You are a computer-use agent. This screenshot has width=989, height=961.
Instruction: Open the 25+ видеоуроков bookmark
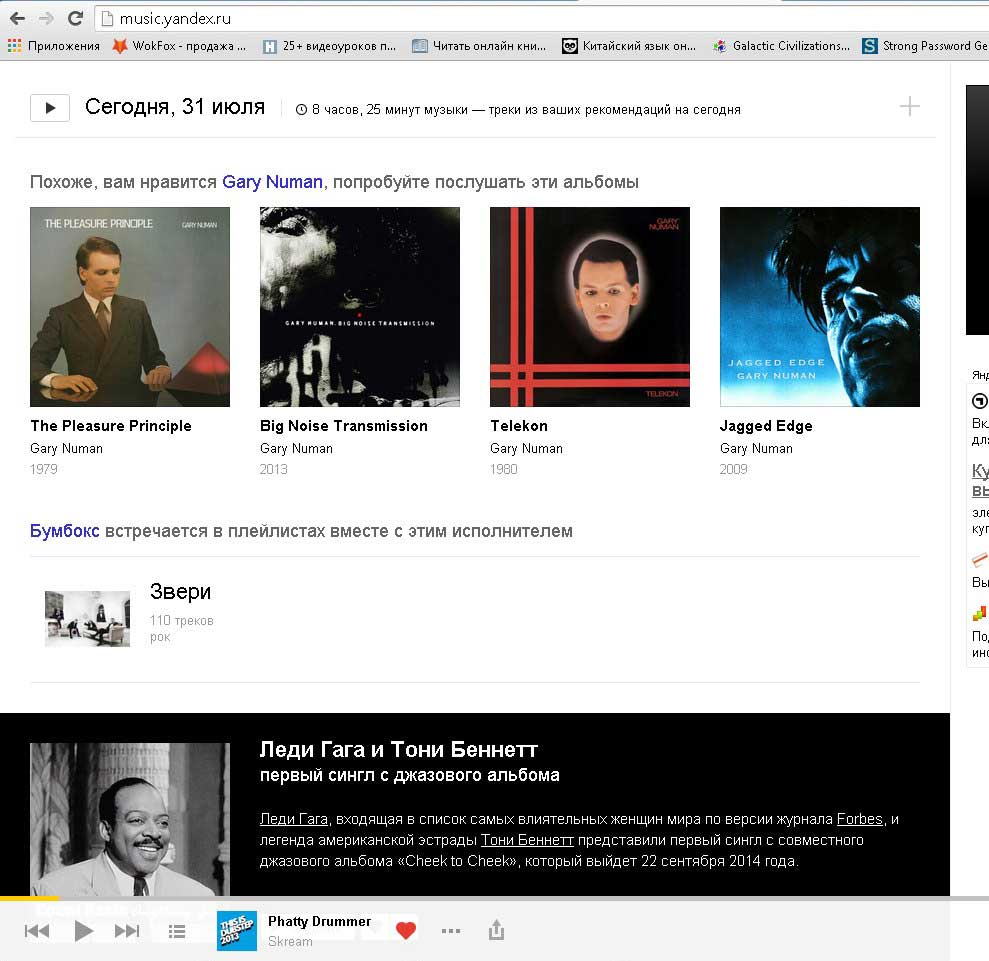pos(329,45)
